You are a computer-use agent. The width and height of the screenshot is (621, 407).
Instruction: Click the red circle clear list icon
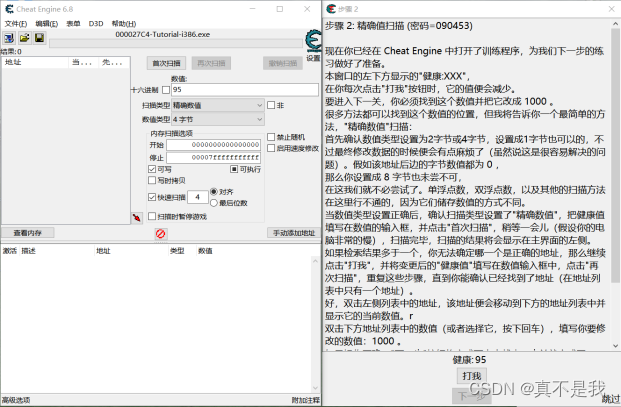(x=160, y=234)
